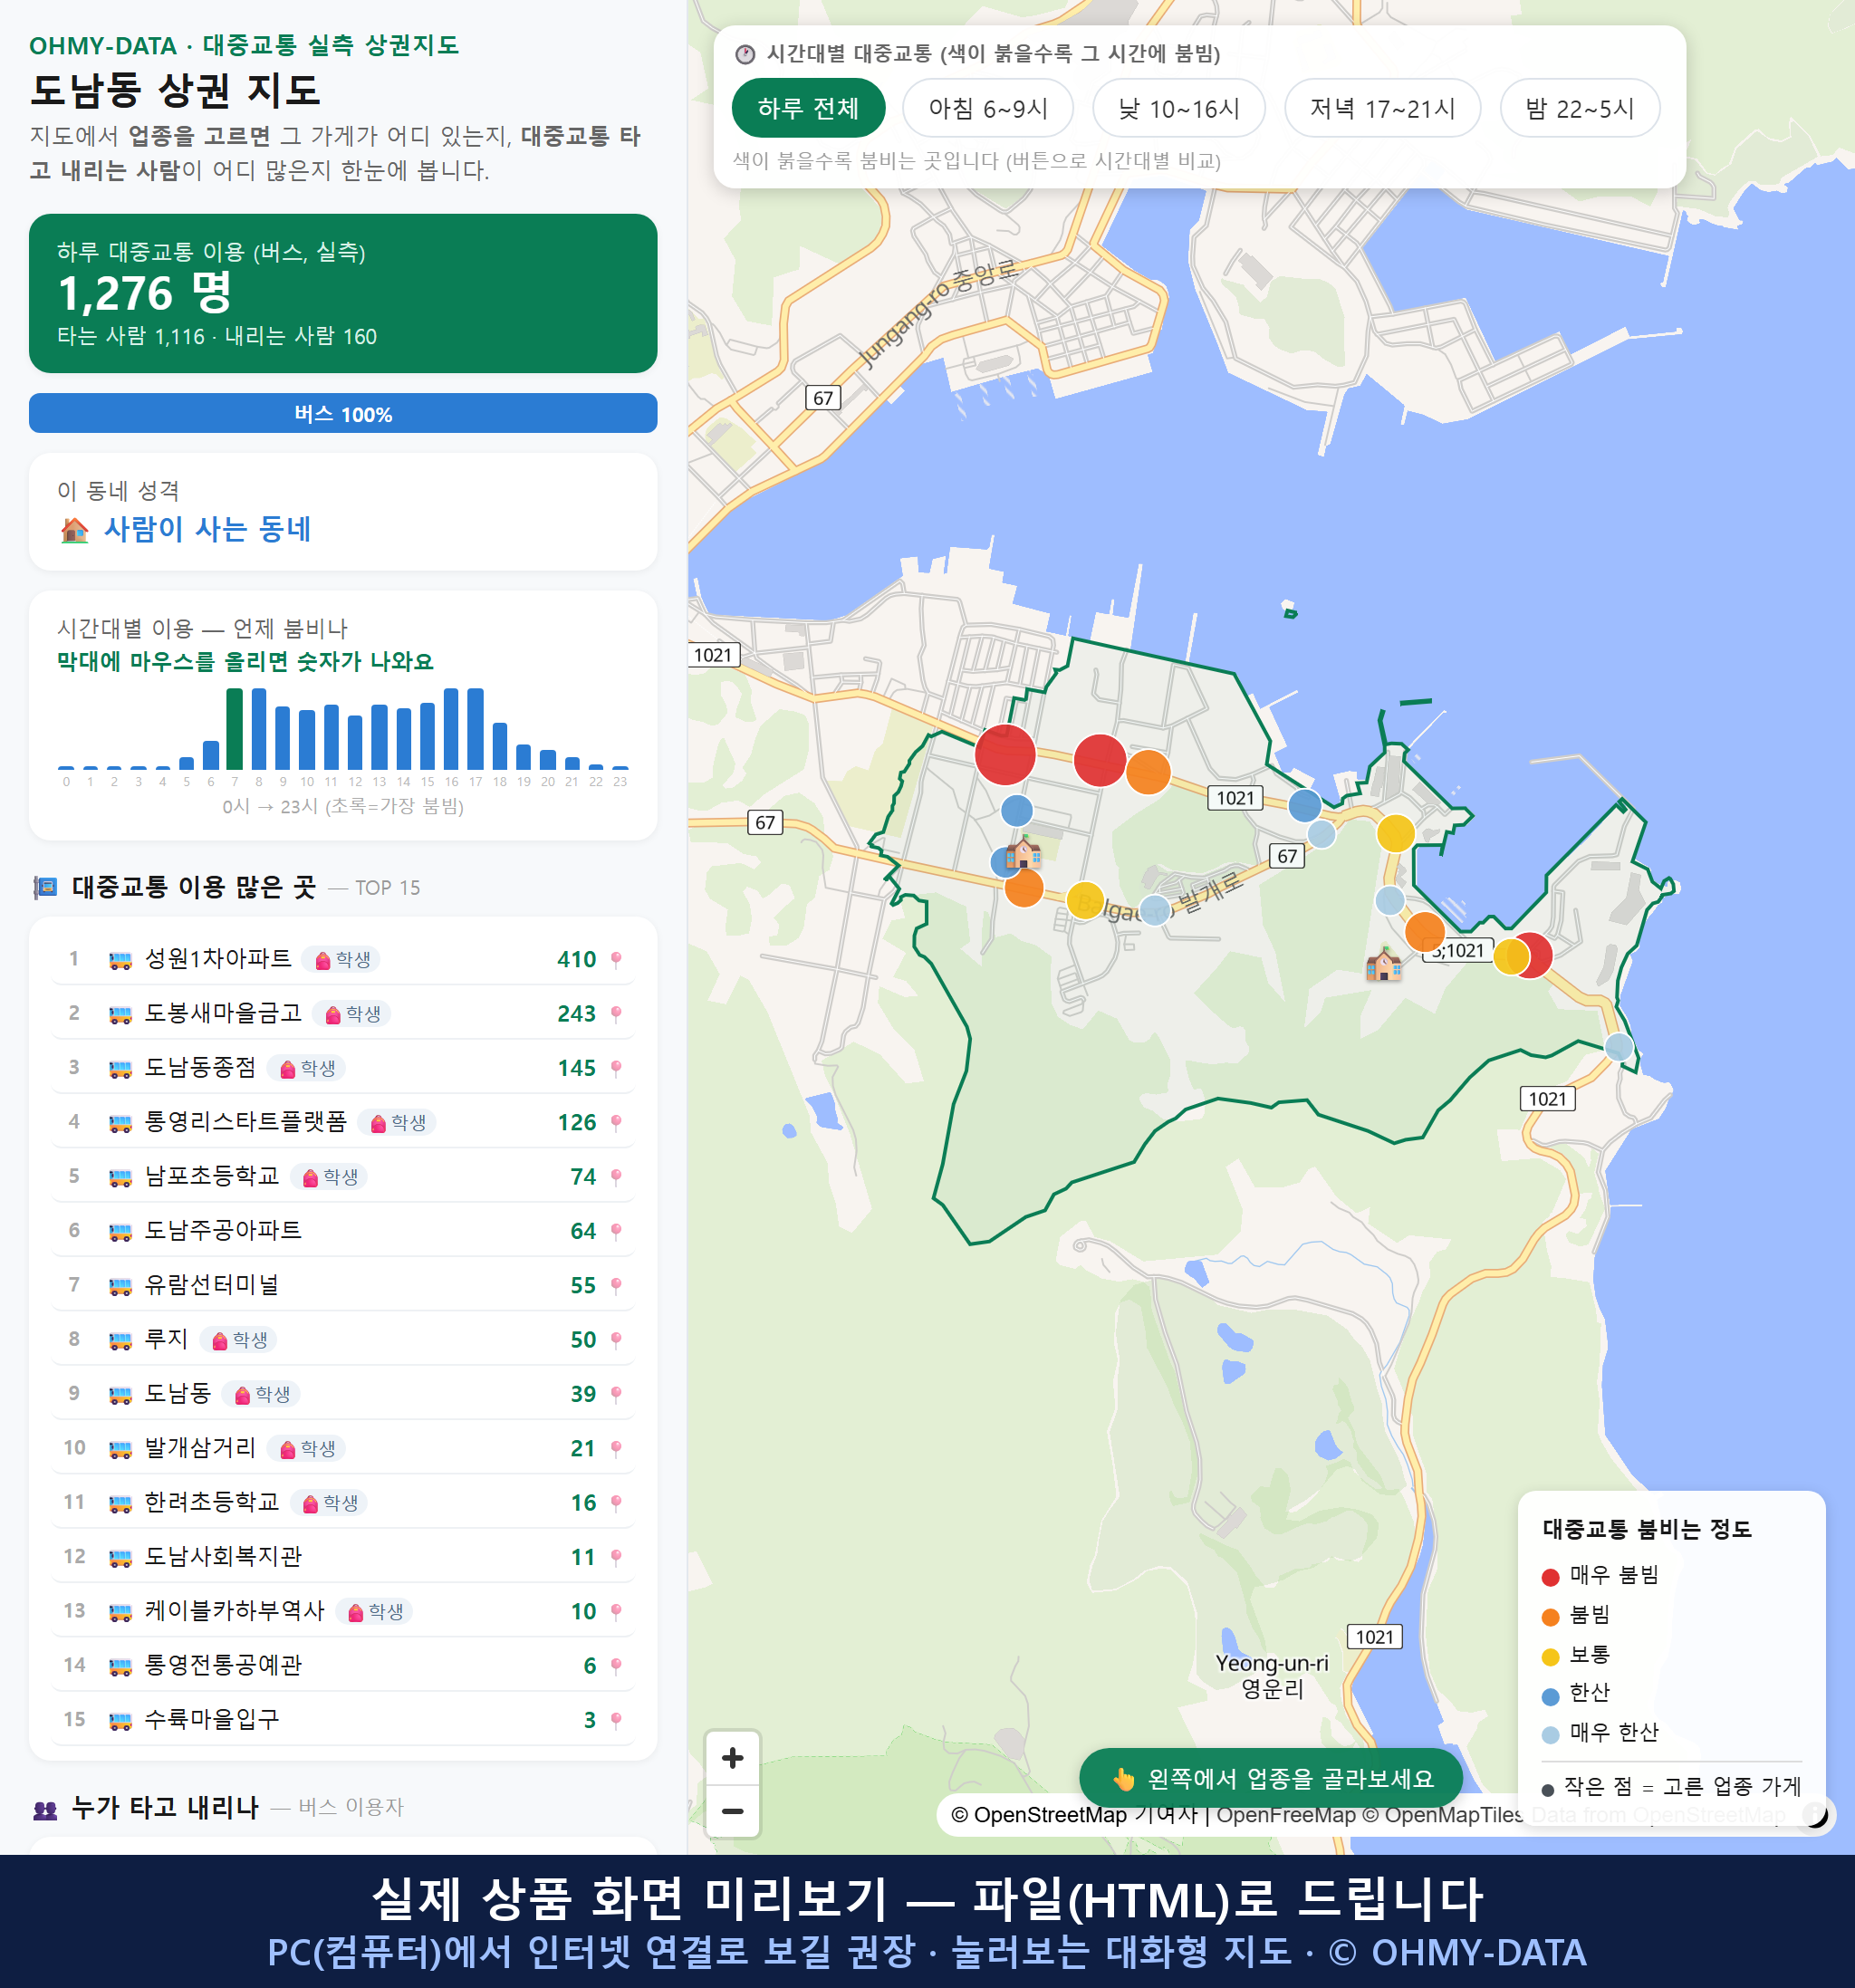The image size is (1855, 1988).
Task: Select the 도봉새마을금고 stop name
Action: click(x=223, y=1012)
